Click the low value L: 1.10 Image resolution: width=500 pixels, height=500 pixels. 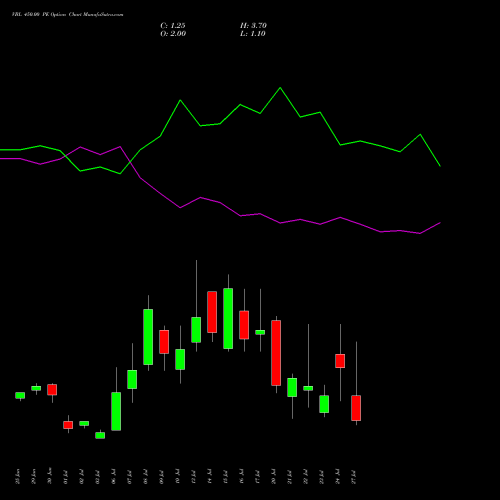(x=253, y=34)
